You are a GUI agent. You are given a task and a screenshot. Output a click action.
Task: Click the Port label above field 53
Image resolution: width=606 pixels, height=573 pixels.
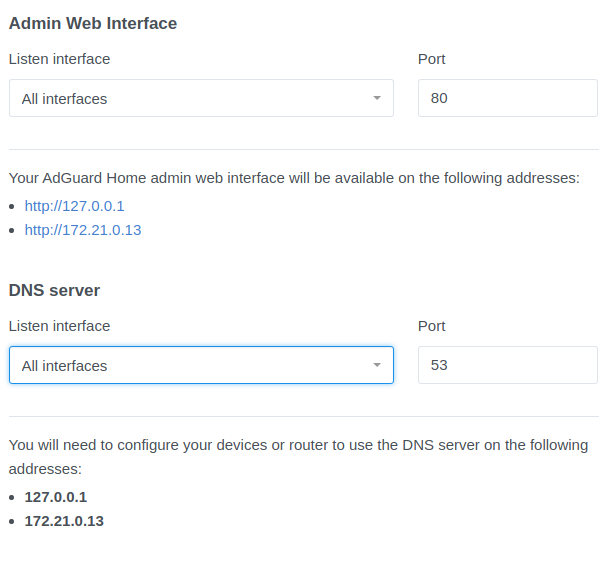tap(432, 326)
